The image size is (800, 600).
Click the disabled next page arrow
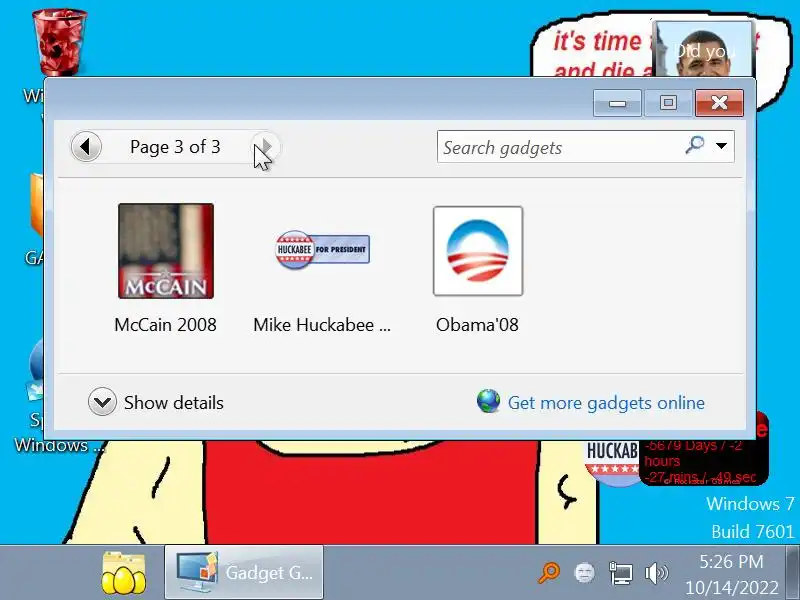[x=265, y=147]
